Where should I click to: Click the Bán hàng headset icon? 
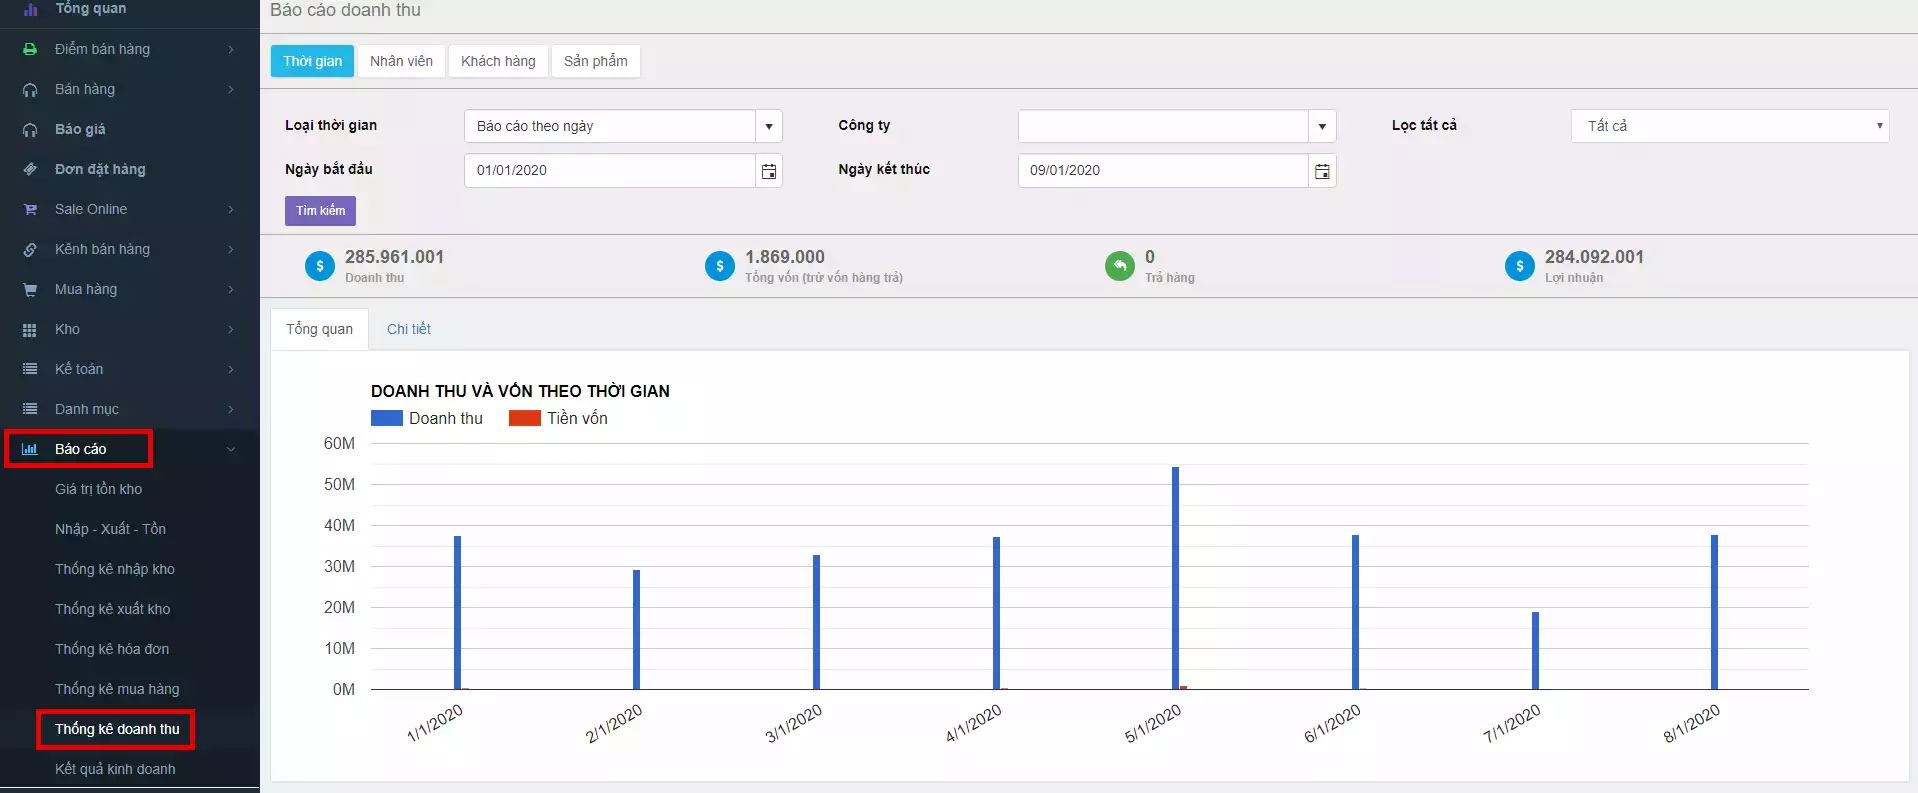point(30,89)
